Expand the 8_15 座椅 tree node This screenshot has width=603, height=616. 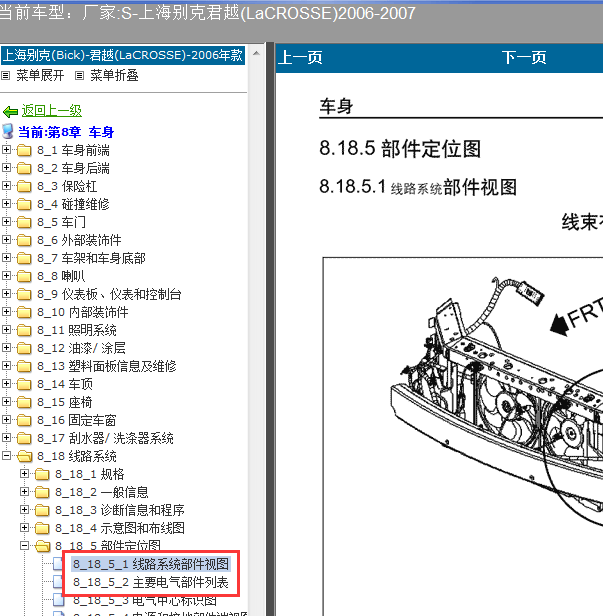pyautogui.click(x=6, y=402)
